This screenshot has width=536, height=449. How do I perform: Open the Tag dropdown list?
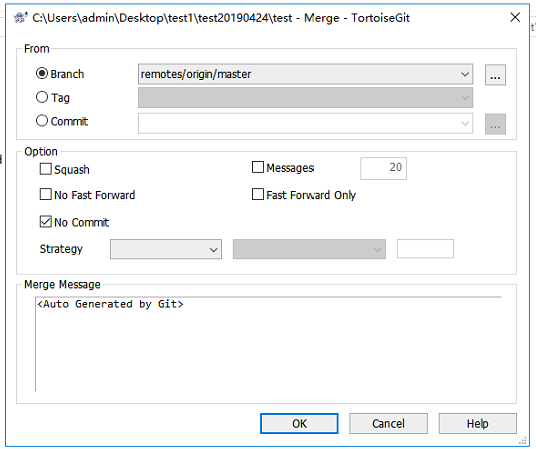305,97
